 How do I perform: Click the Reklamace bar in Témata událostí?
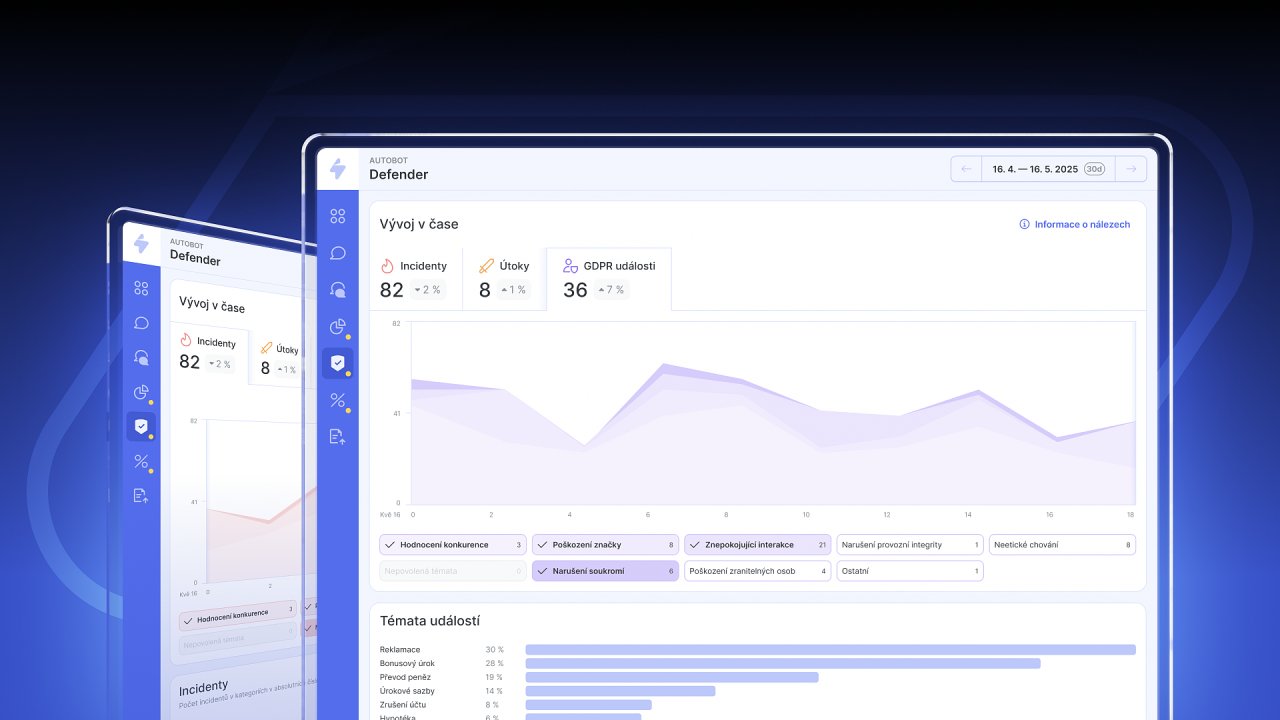pos(830,650)
